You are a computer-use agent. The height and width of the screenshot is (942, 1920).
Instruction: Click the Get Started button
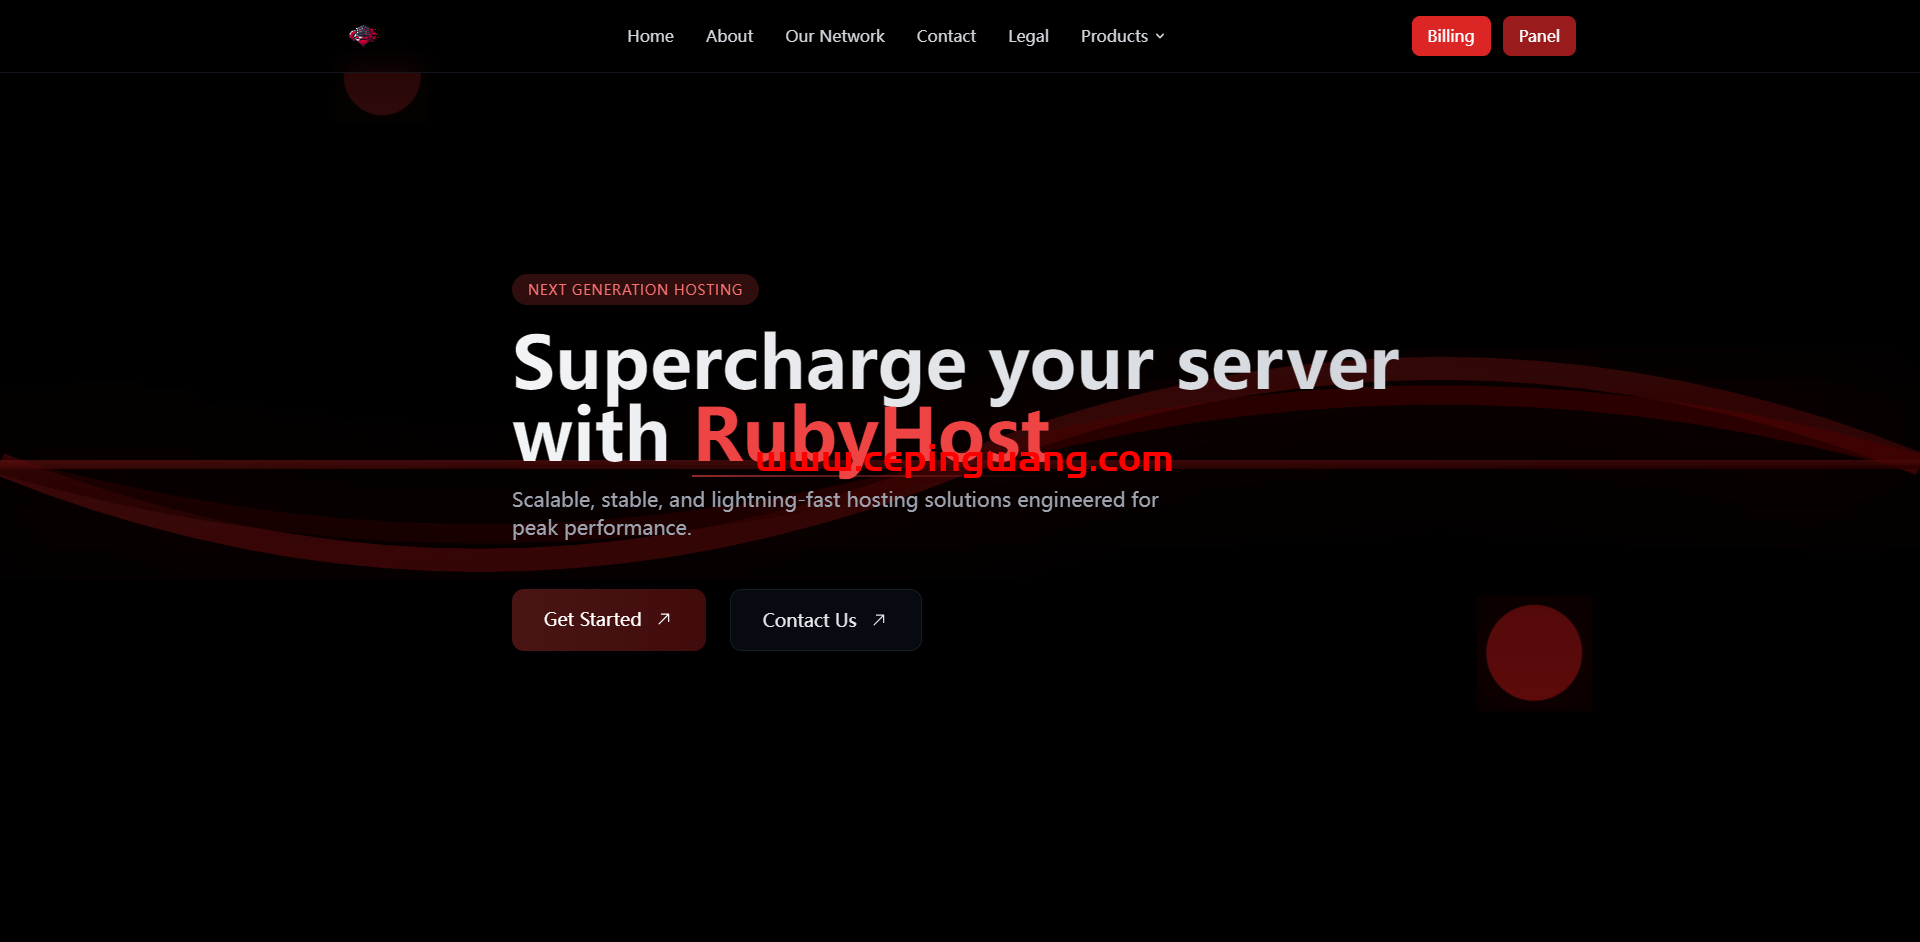592,620
